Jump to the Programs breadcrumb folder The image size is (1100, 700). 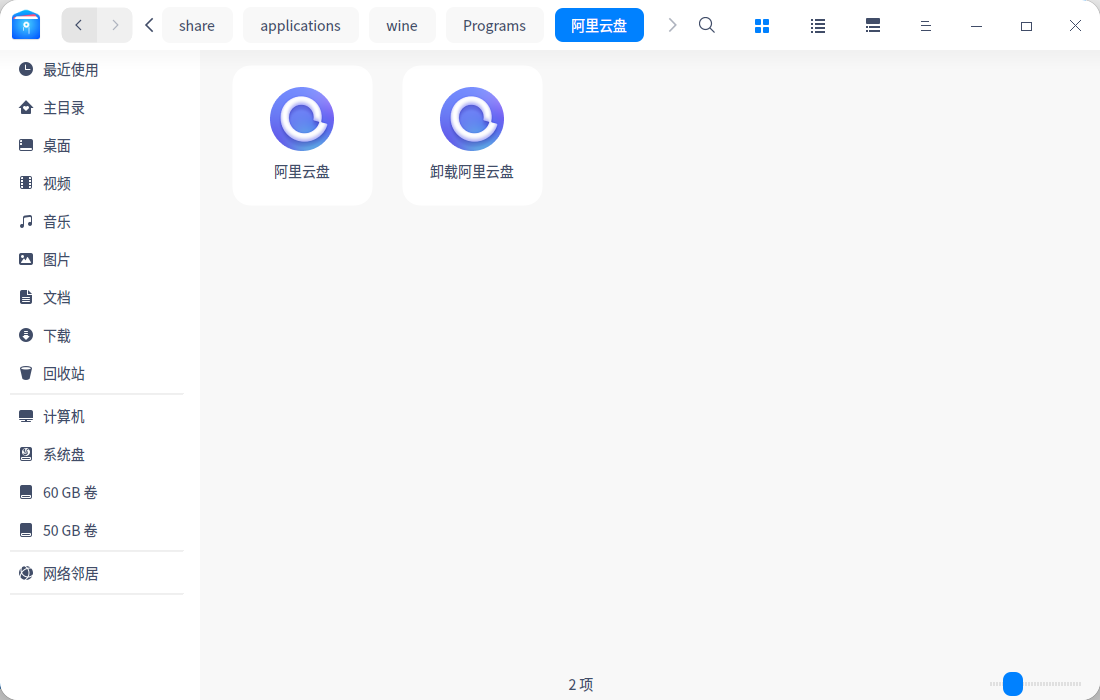click(494, 25)
